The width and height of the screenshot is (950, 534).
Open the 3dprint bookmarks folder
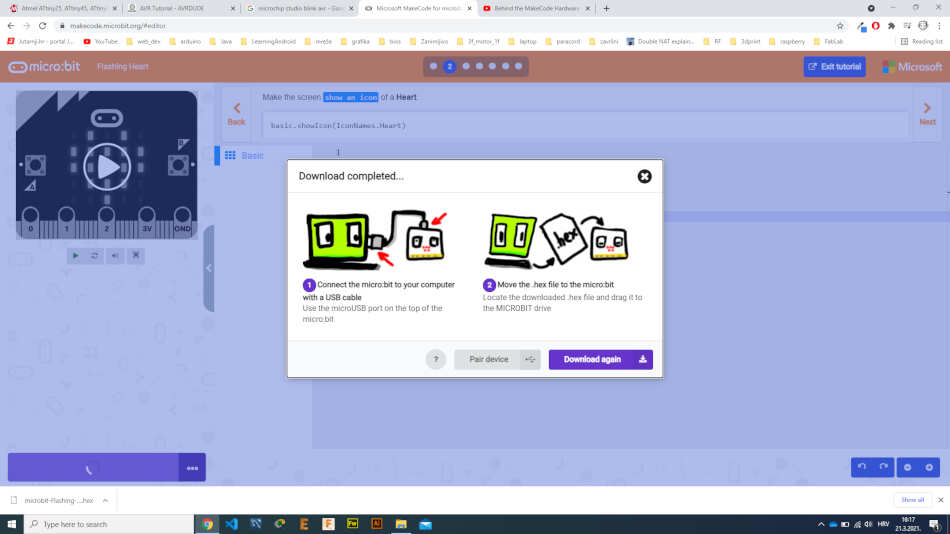745,42
